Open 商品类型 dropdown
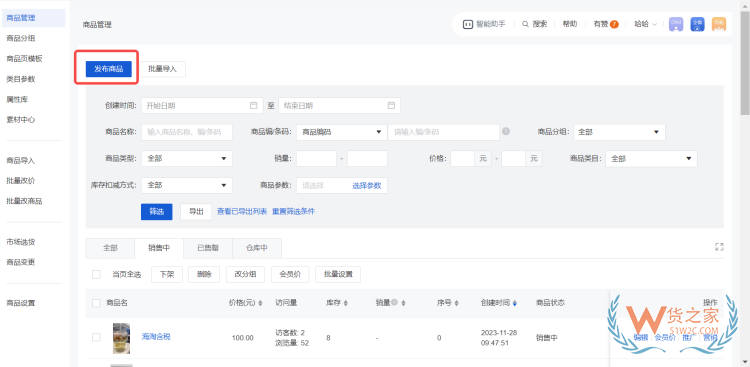 coord(187,158)
